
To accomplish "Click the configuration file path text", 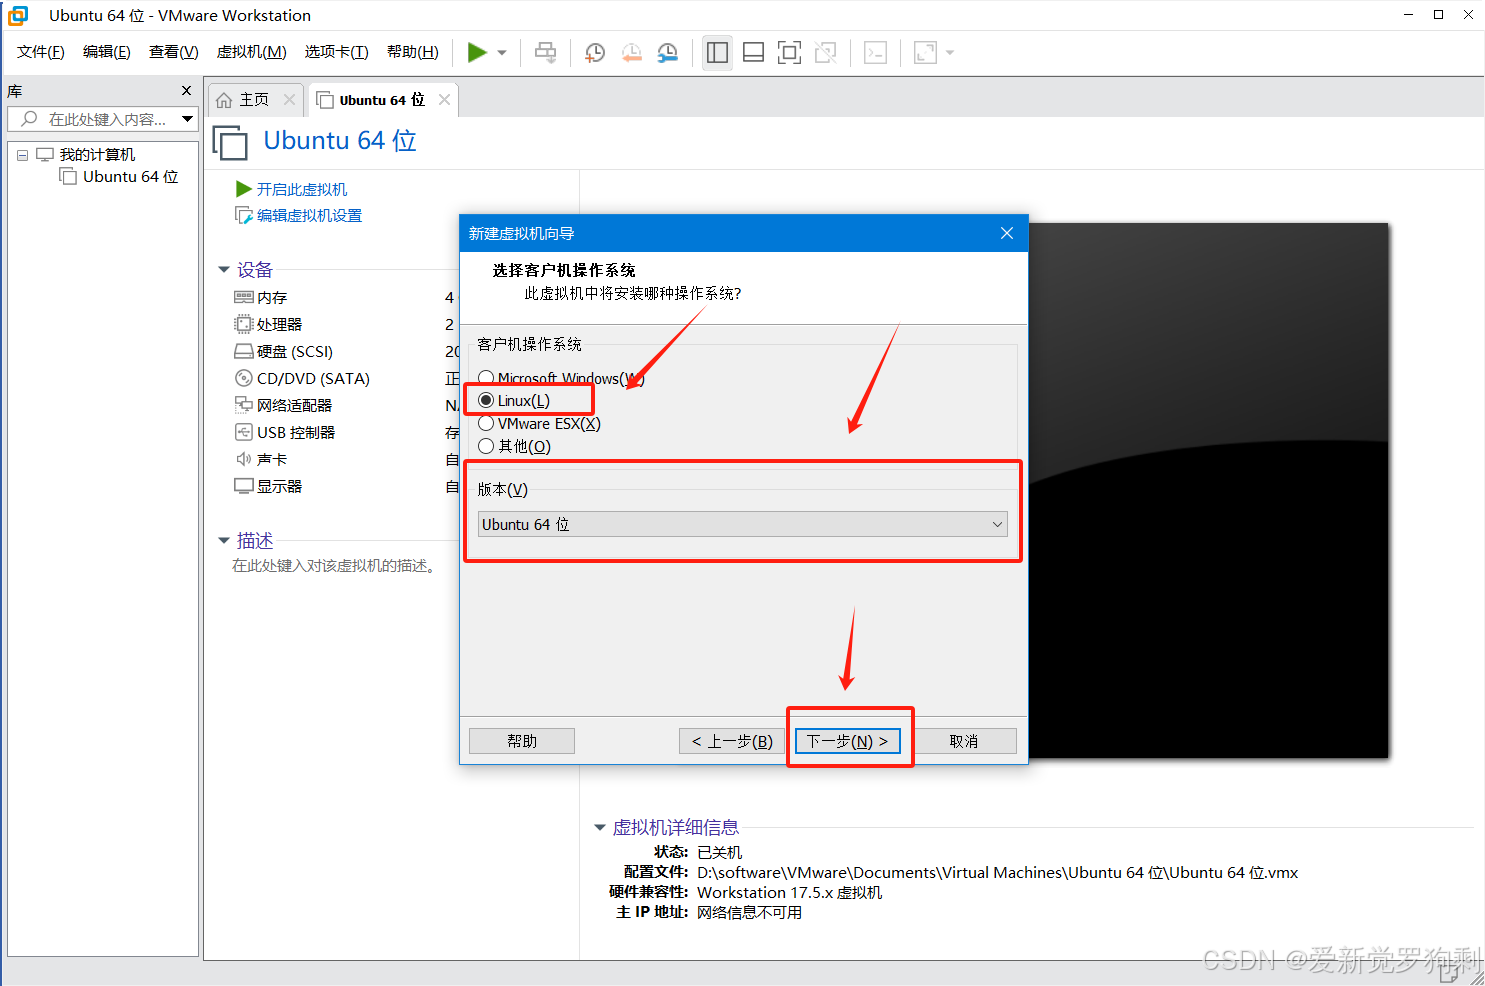I will (997, 872).
